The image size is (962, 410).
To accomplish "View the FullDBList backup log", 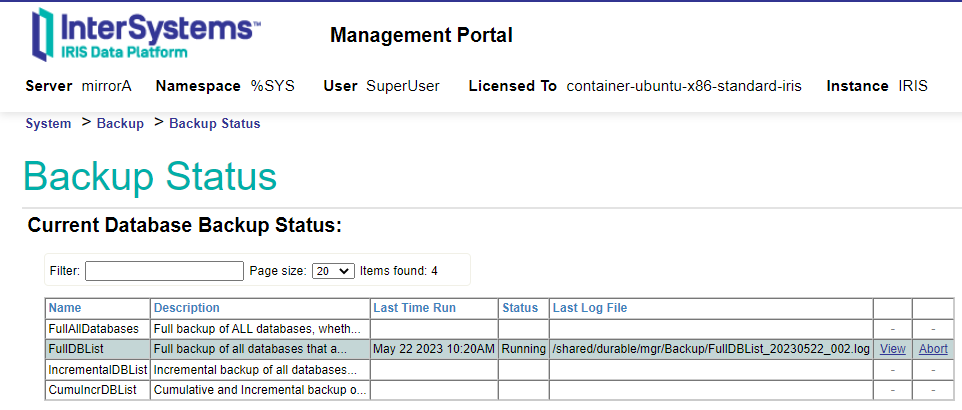I will (892, 349).
